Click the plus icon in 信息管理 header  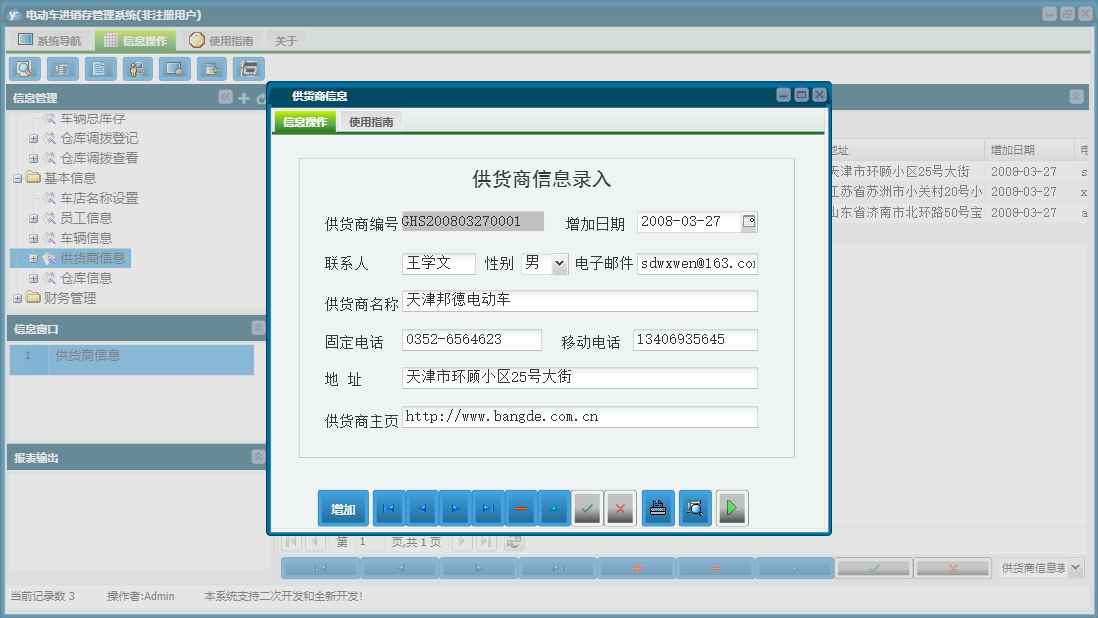click(244, 98)
